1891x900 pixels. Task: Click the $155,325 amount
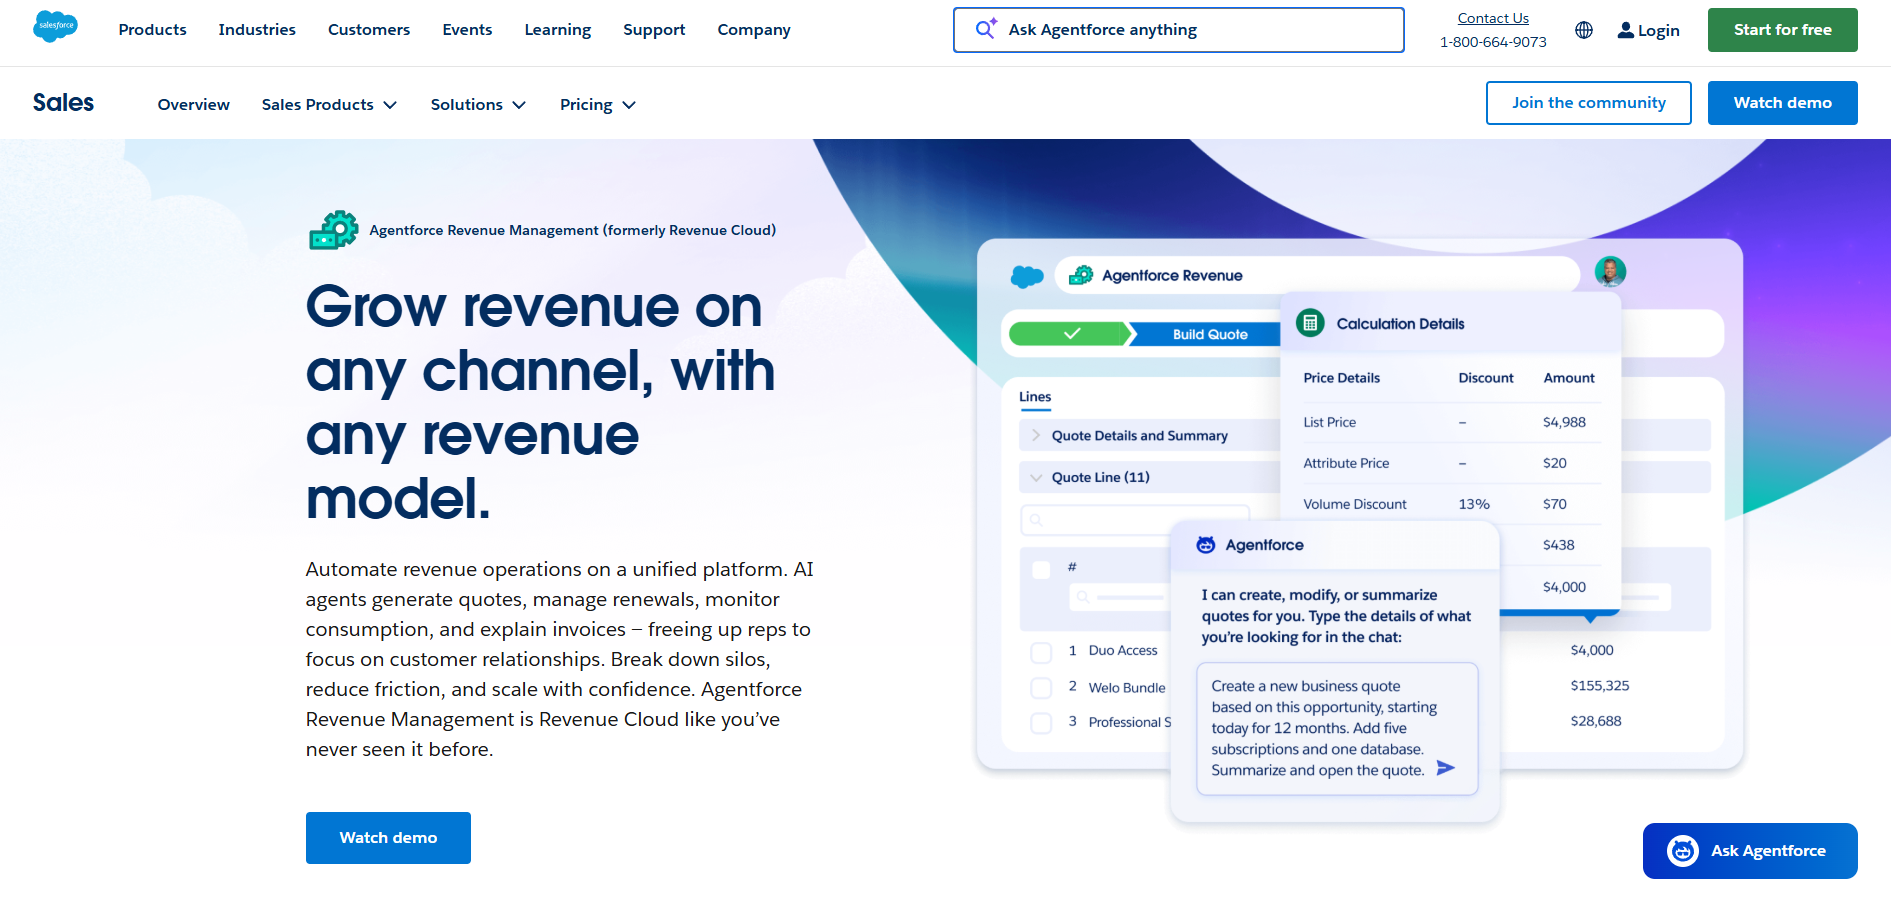point(1599,686)
